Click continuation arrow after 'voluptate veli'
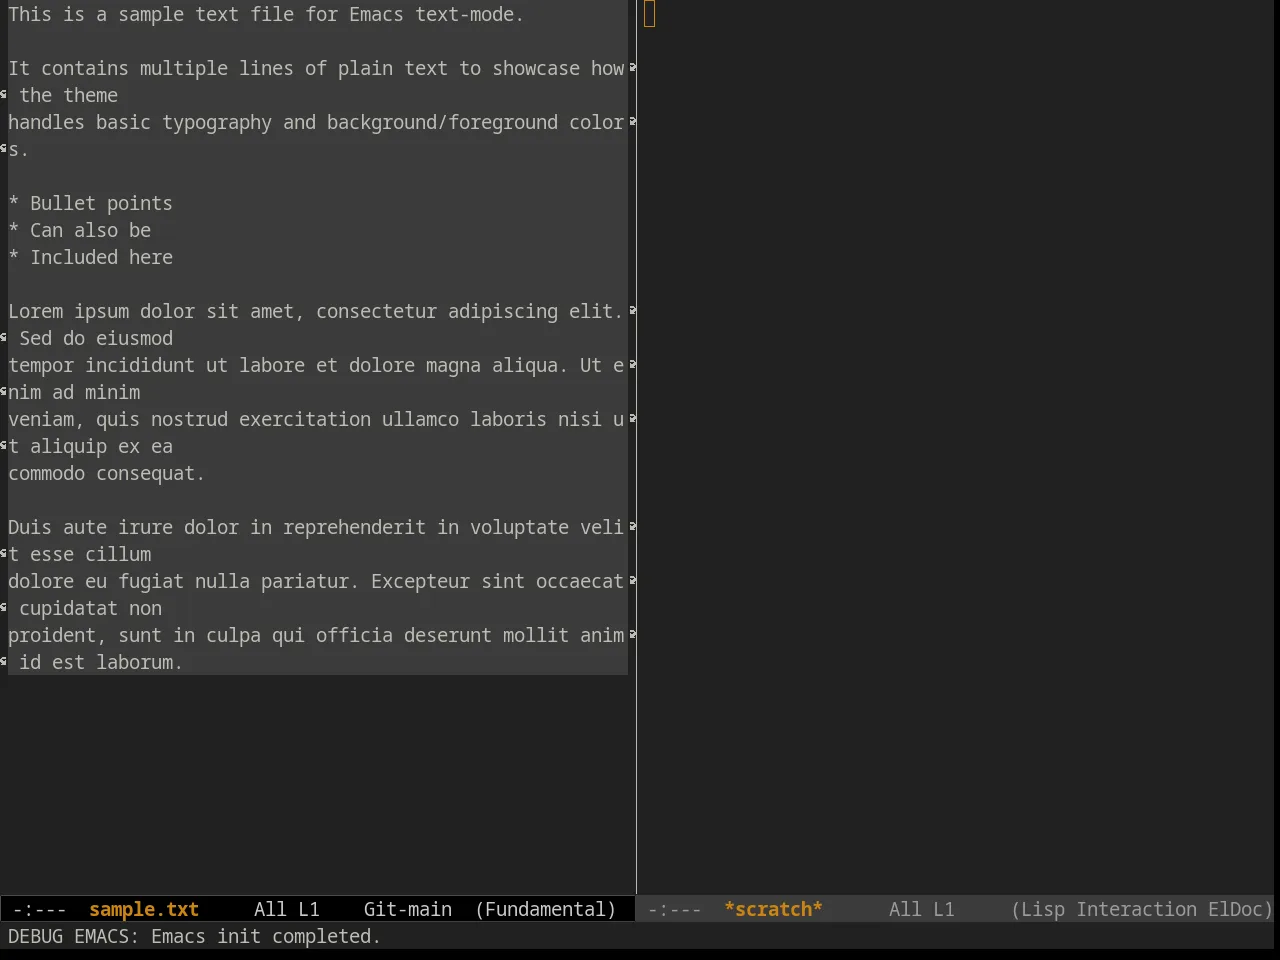Screen dimensions: 1280x960 [x=632, y=527]
